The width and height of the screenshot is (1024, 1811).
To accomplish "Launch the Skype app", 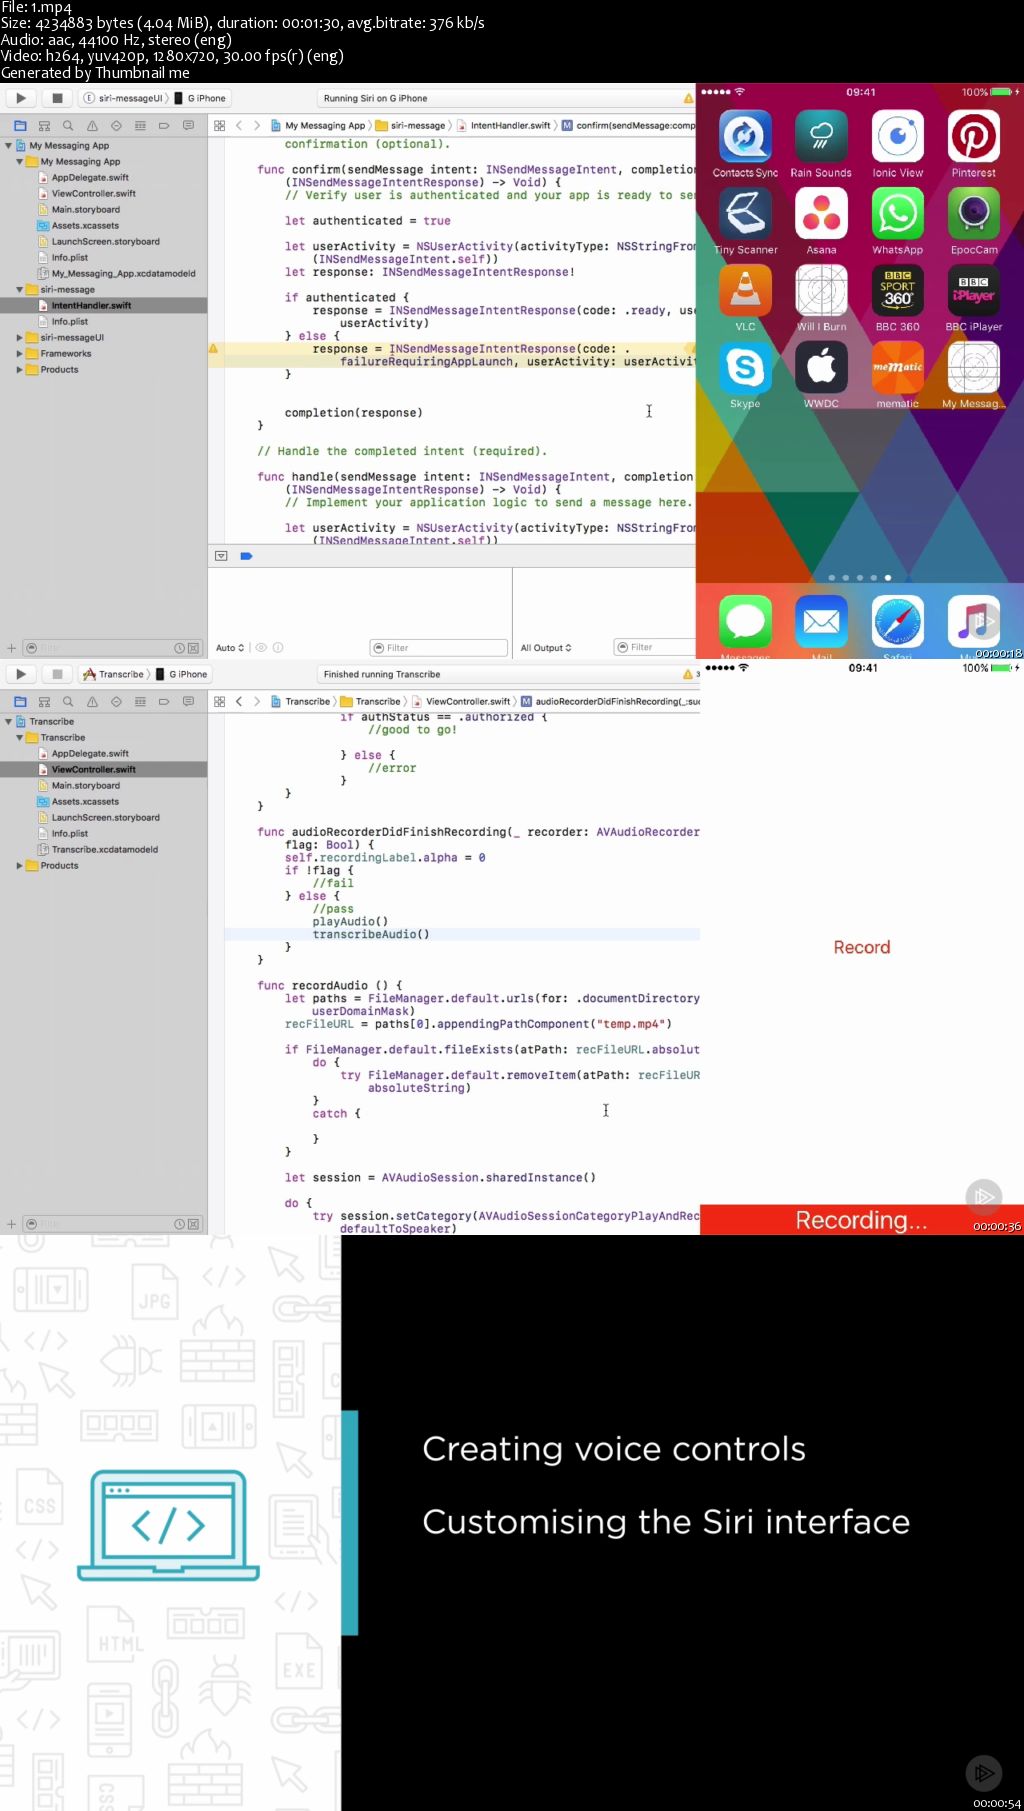I will [745, 367].
